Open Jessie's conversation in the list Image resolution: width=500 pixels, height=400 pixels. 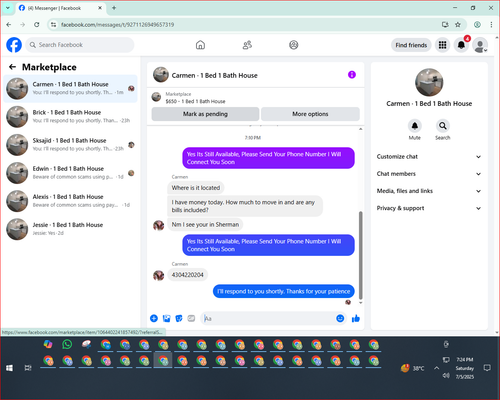tap(70, 229)
